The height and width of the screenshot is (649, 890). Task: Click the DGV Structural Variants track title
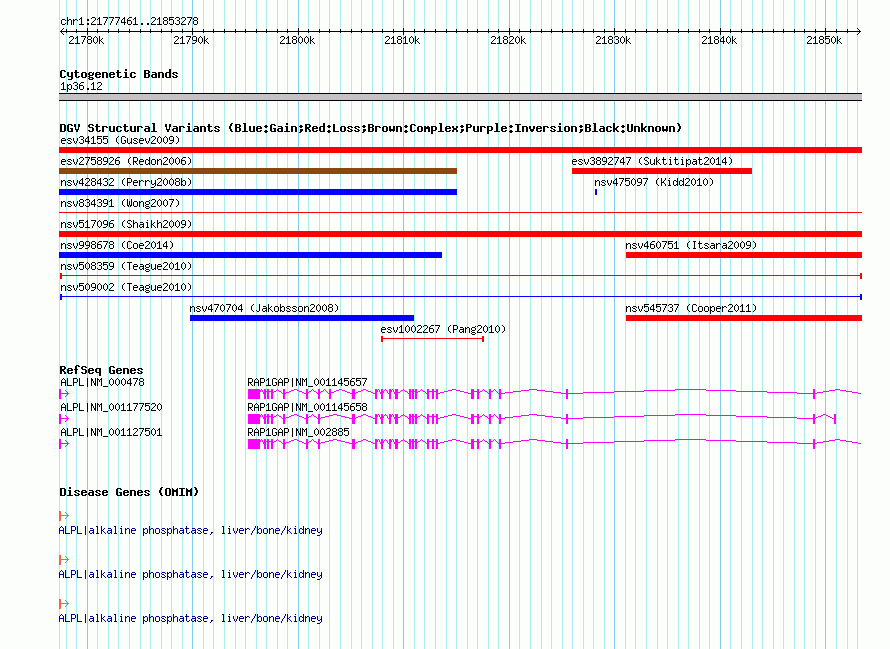click(x=371, y=128)
